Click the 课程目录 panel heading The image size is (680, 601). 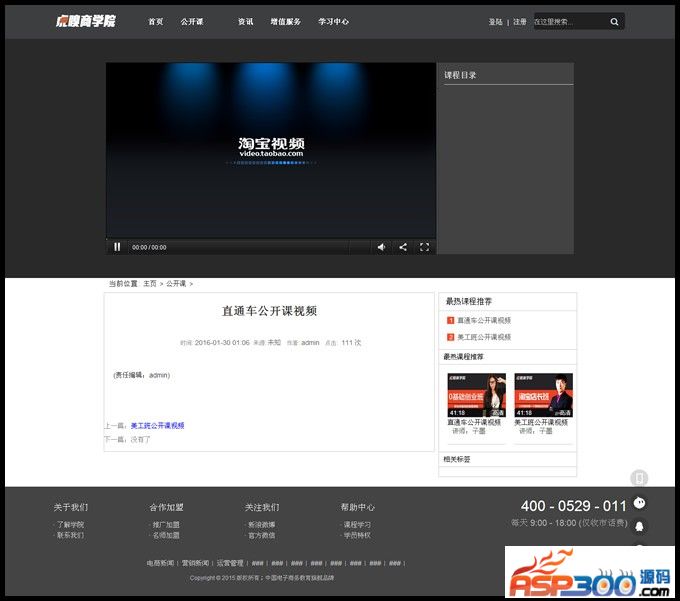pos(460,75)
